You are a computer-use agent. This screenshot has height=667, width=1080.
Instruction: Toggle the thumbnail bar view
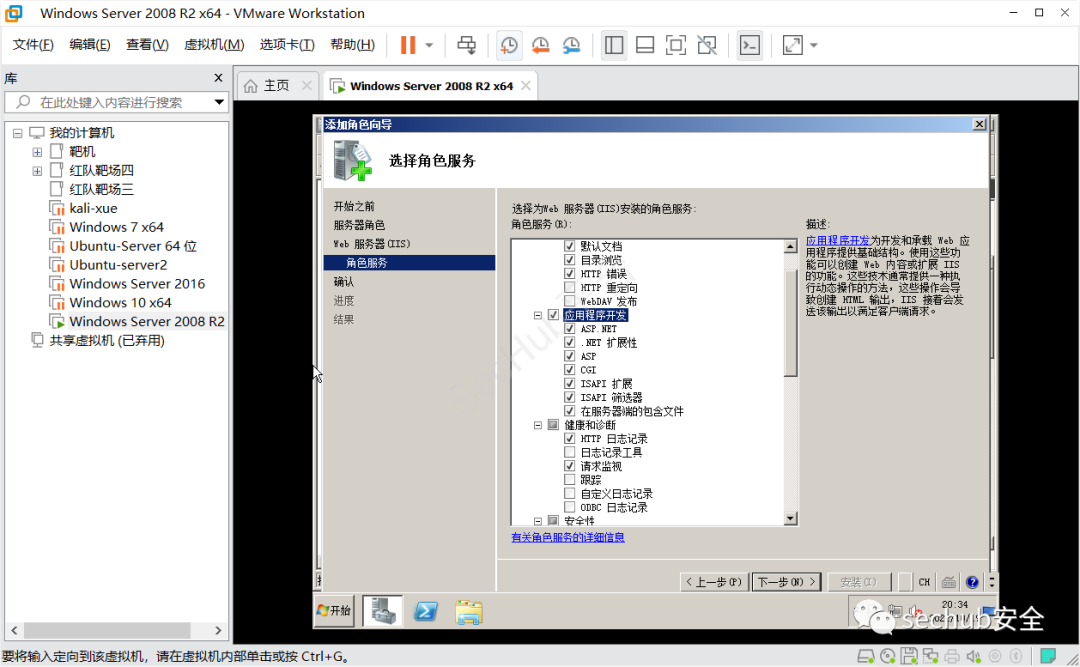pos(645,45)
